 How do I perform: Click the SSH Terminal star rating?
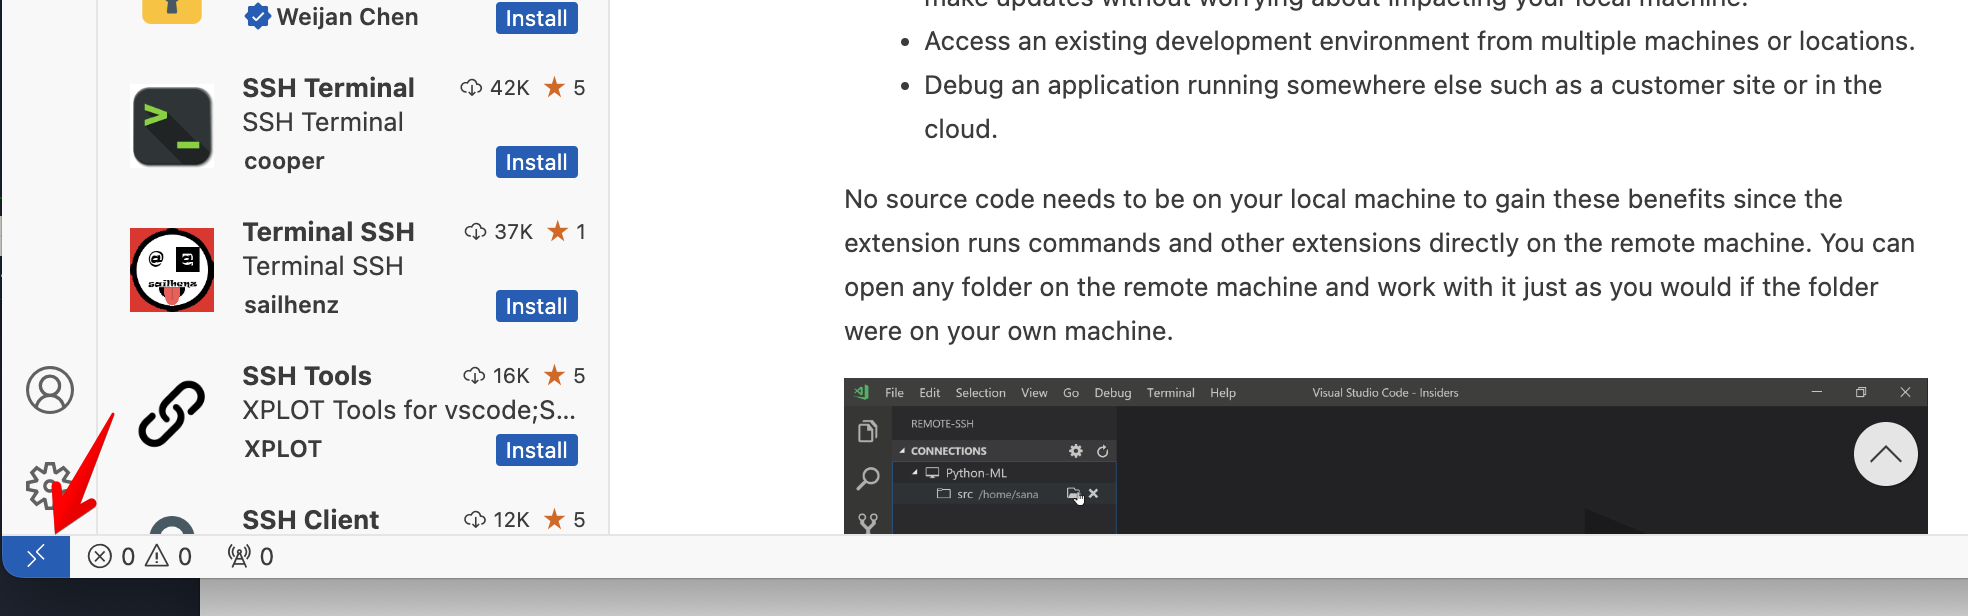click(x=565, y=88)
